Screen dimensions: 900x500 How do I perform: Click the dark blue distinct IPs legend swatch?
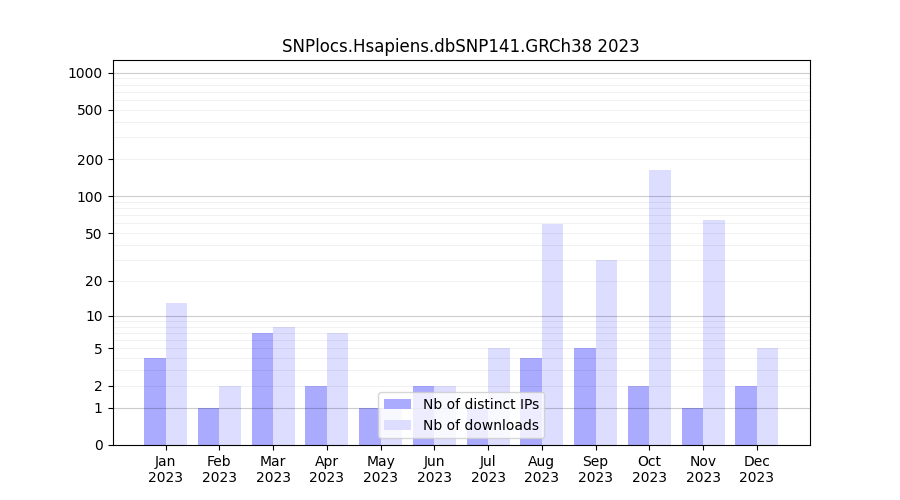[x=397, y=404]
